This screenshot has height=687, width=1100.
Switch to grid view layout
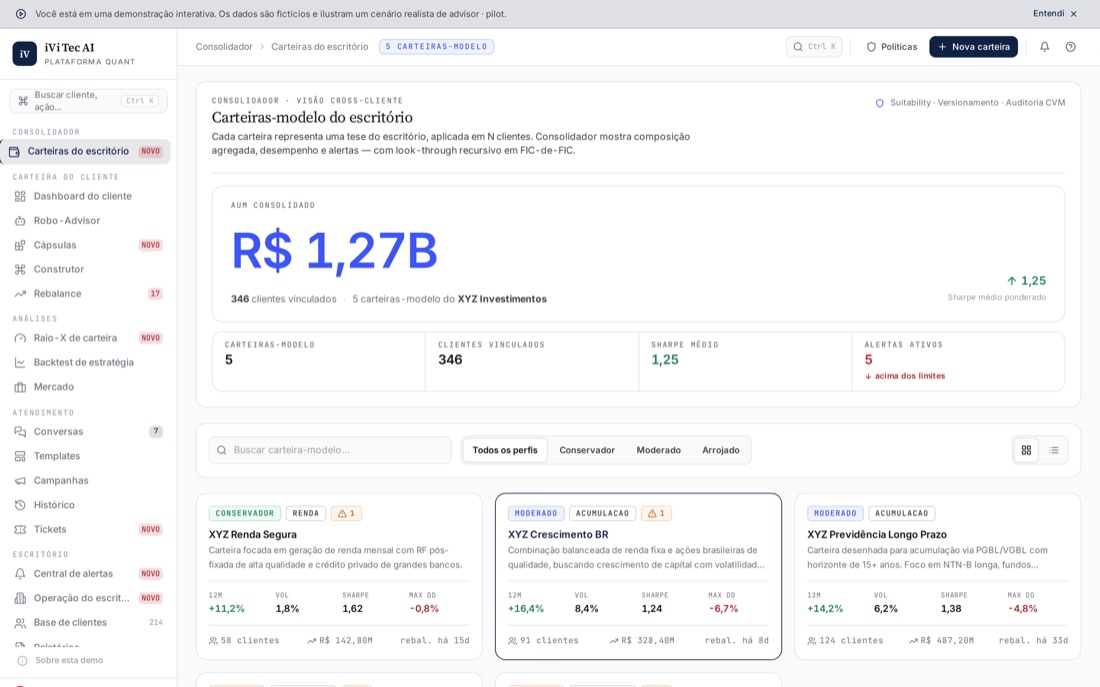click(x=1026, y=451)
